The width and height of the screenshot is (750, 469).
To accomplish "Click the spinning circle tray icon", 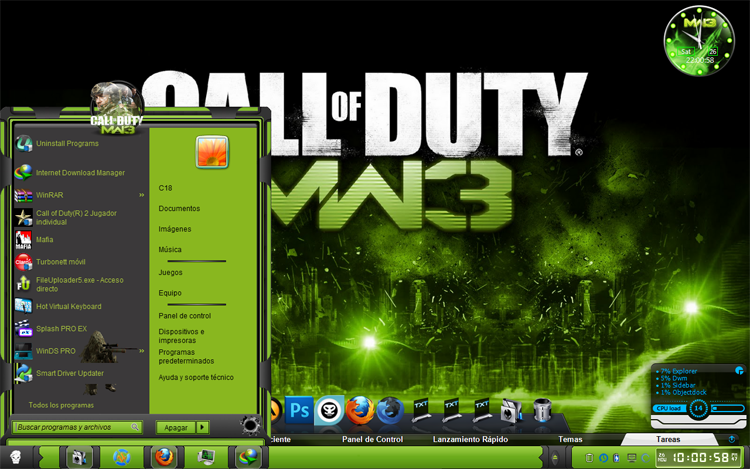I will (645, 458).
